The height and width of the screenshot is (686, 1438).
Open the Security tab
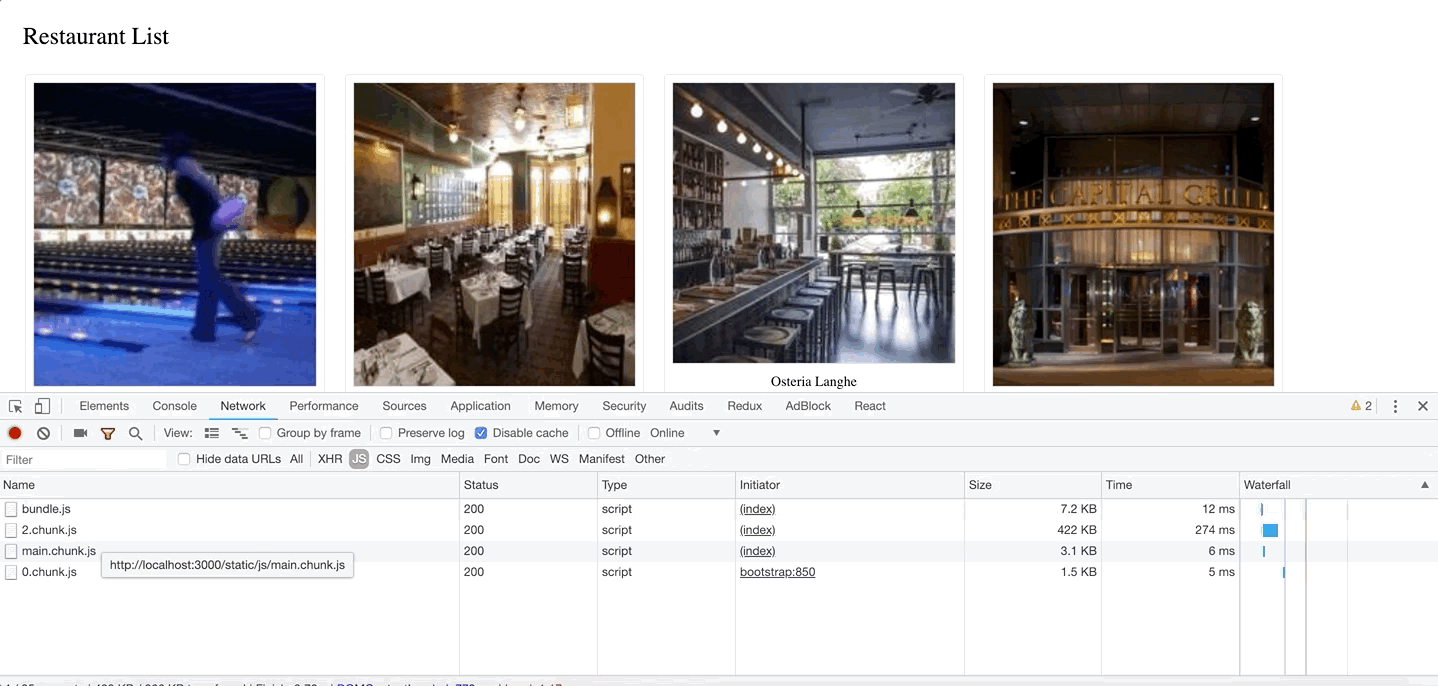(x=624, y=406)
